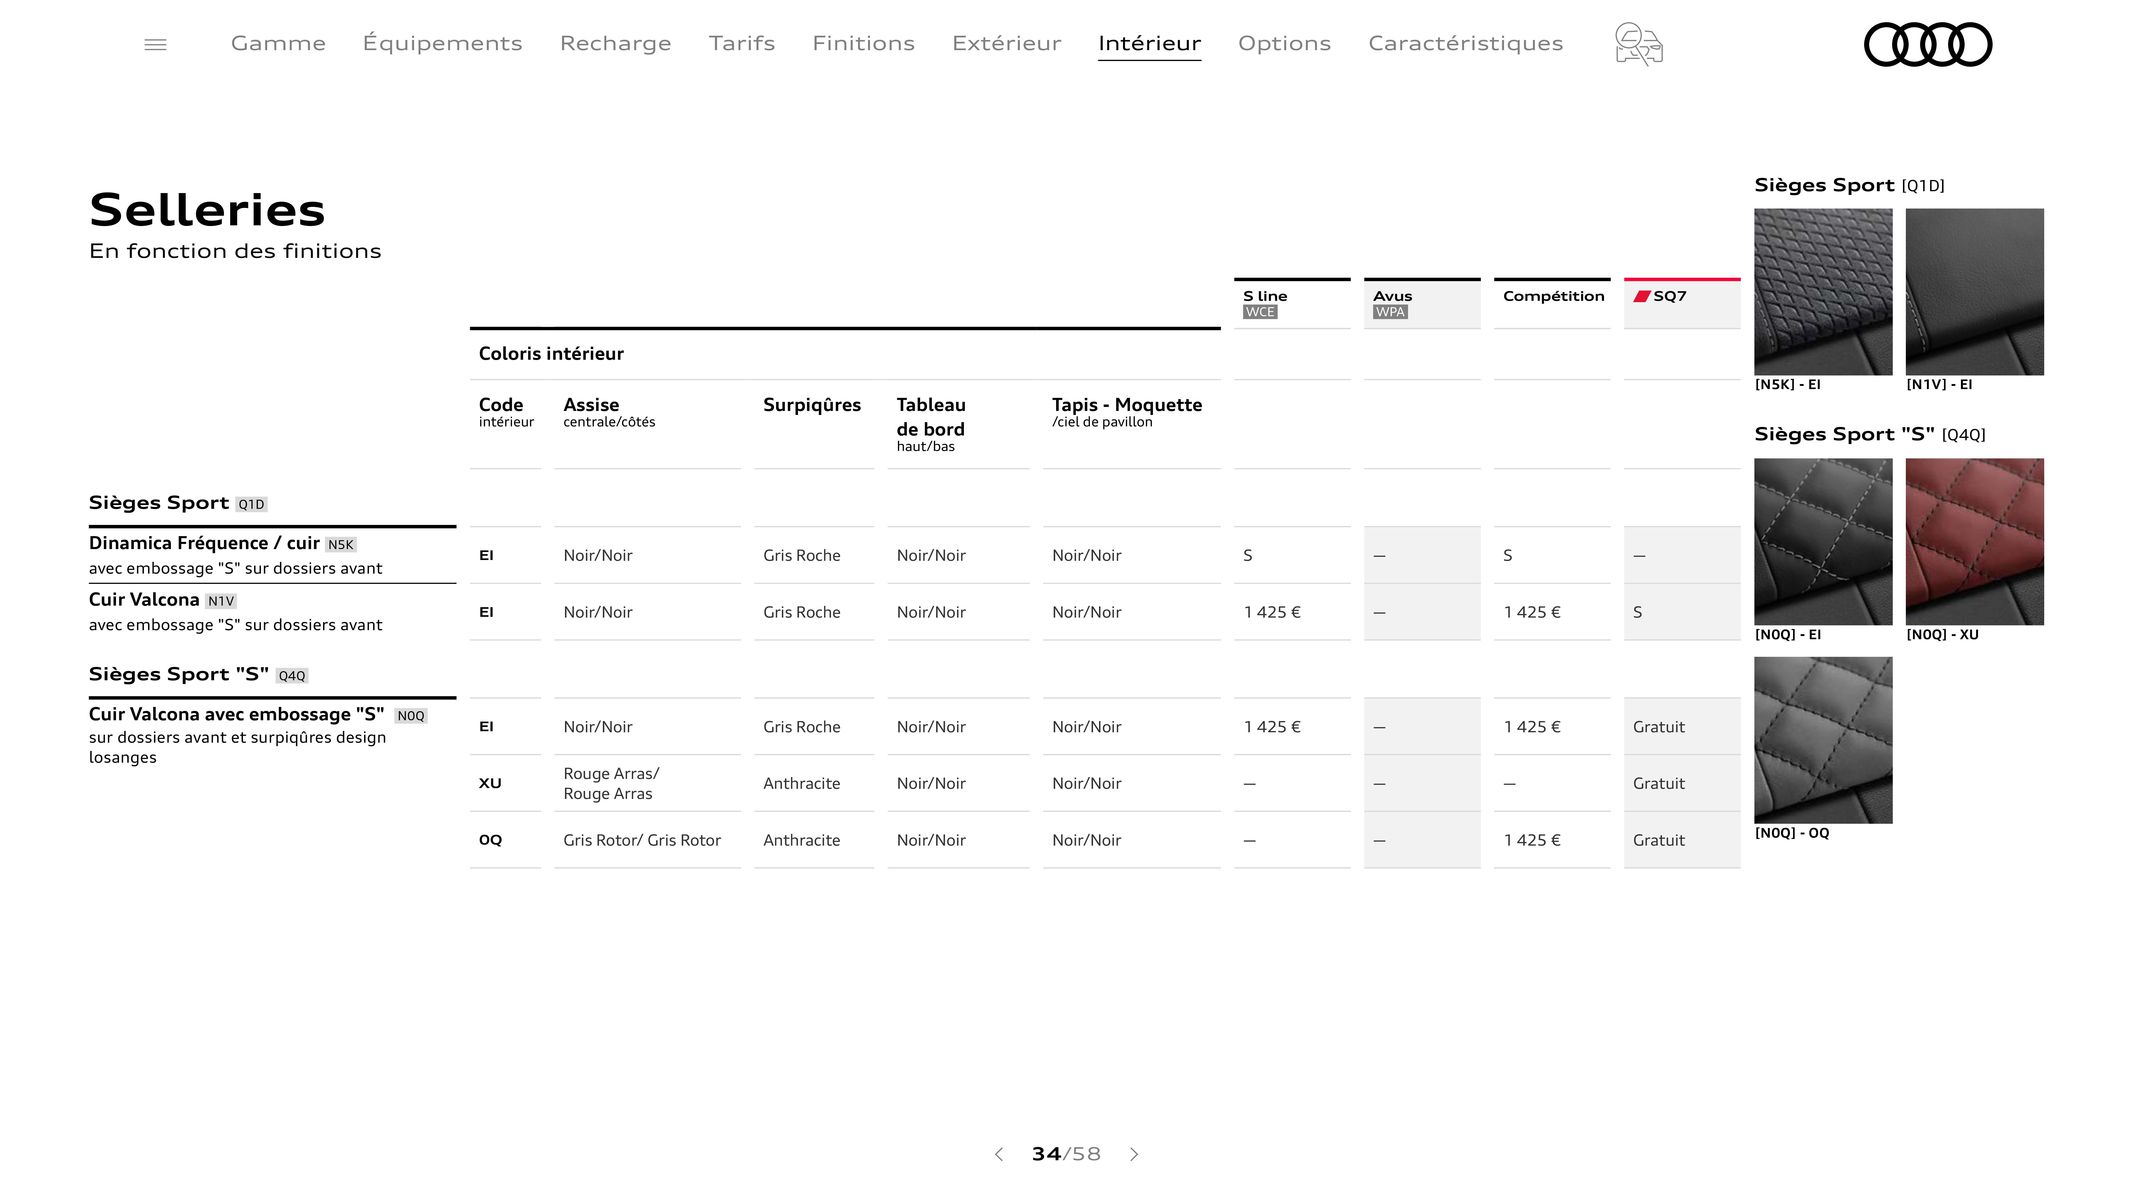Click the Cuir Valcona N1V row label
2133x1200 pixels.
pos(236,612)
